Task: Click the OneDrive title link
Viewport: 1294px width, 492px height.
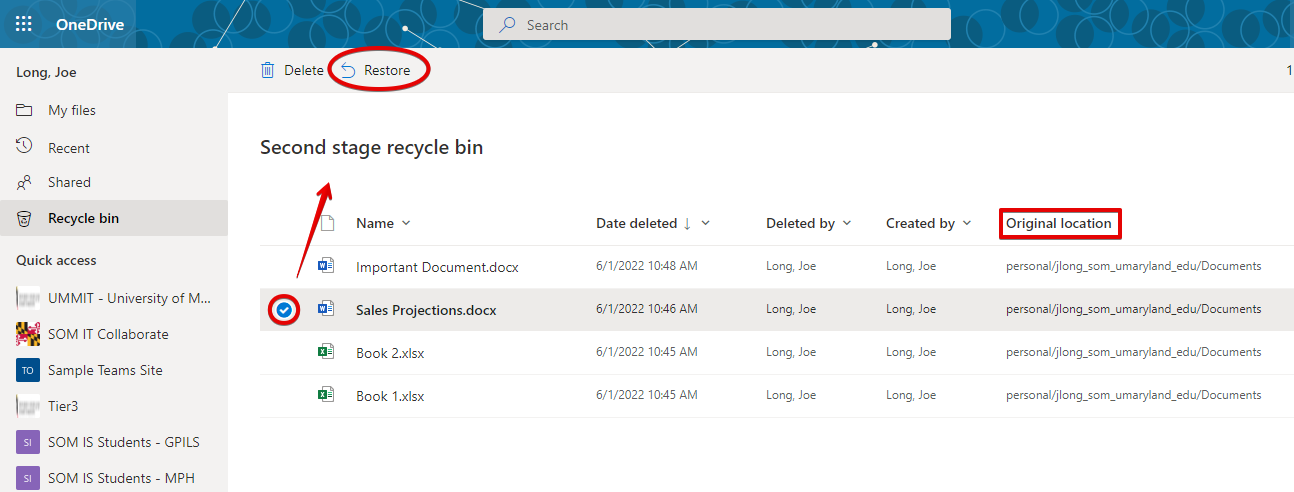Action: tap(90, 24)
